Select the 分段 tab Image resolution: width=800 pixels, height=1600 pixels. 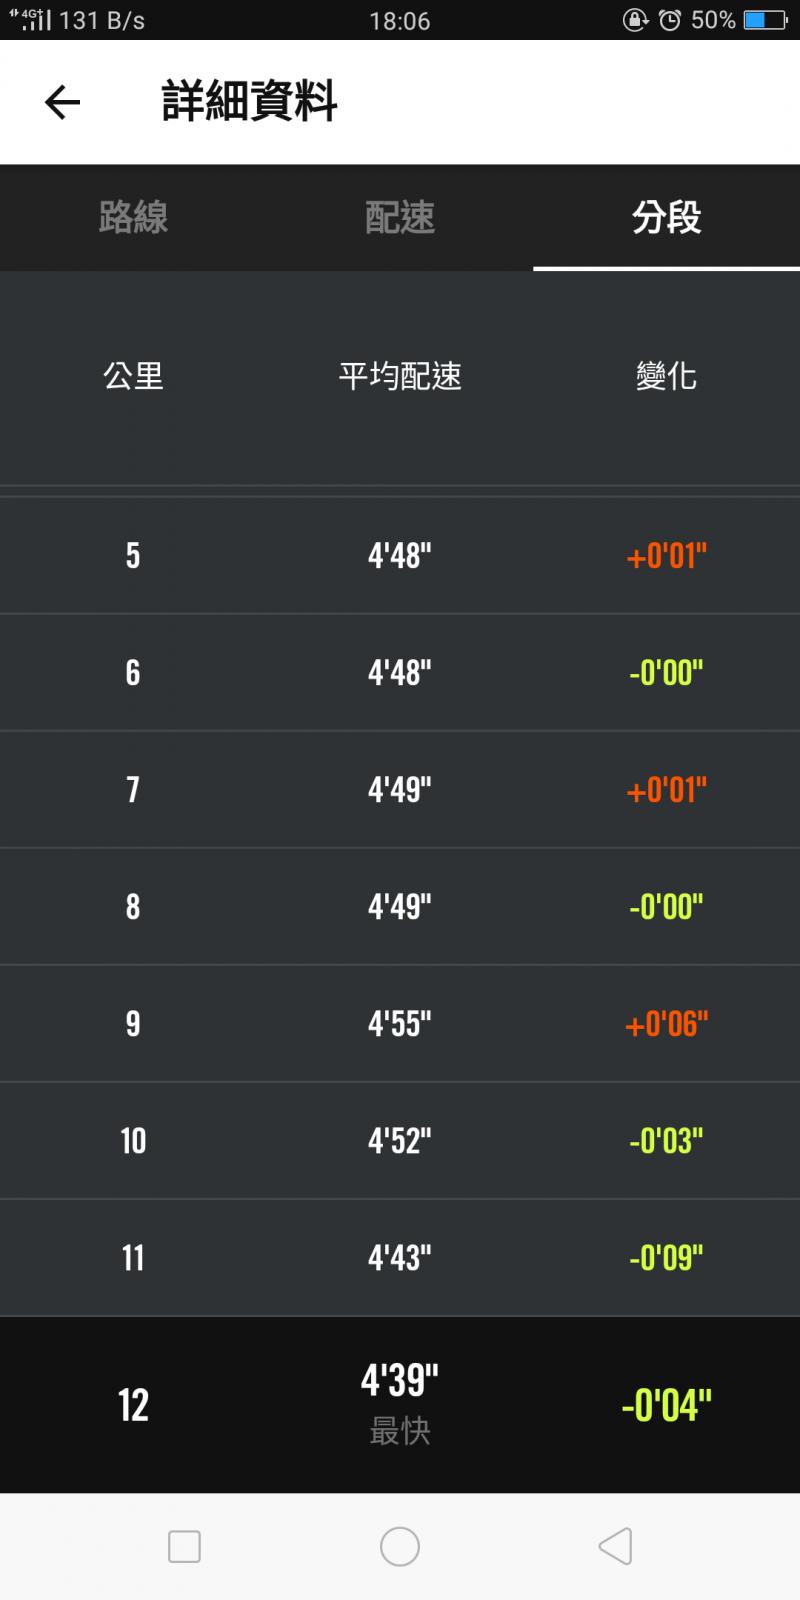pyautogui.click(x=666, y=217)
